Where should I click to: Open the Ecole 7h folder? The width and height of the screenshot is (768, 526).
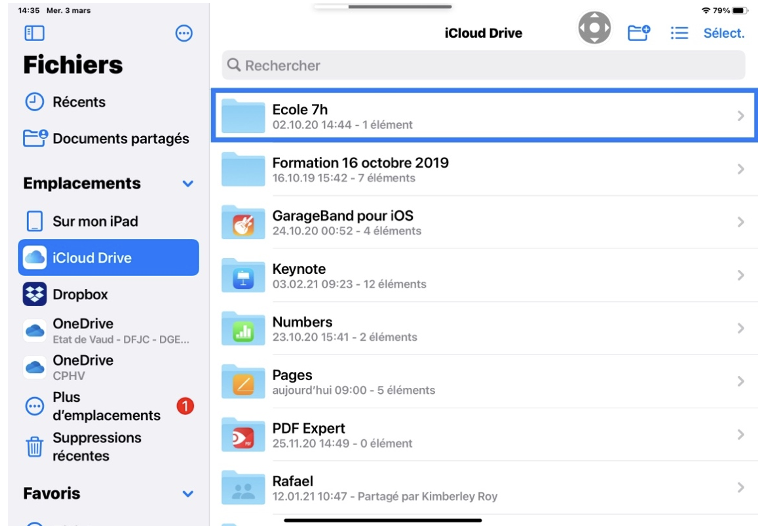(x=484, y=116)
